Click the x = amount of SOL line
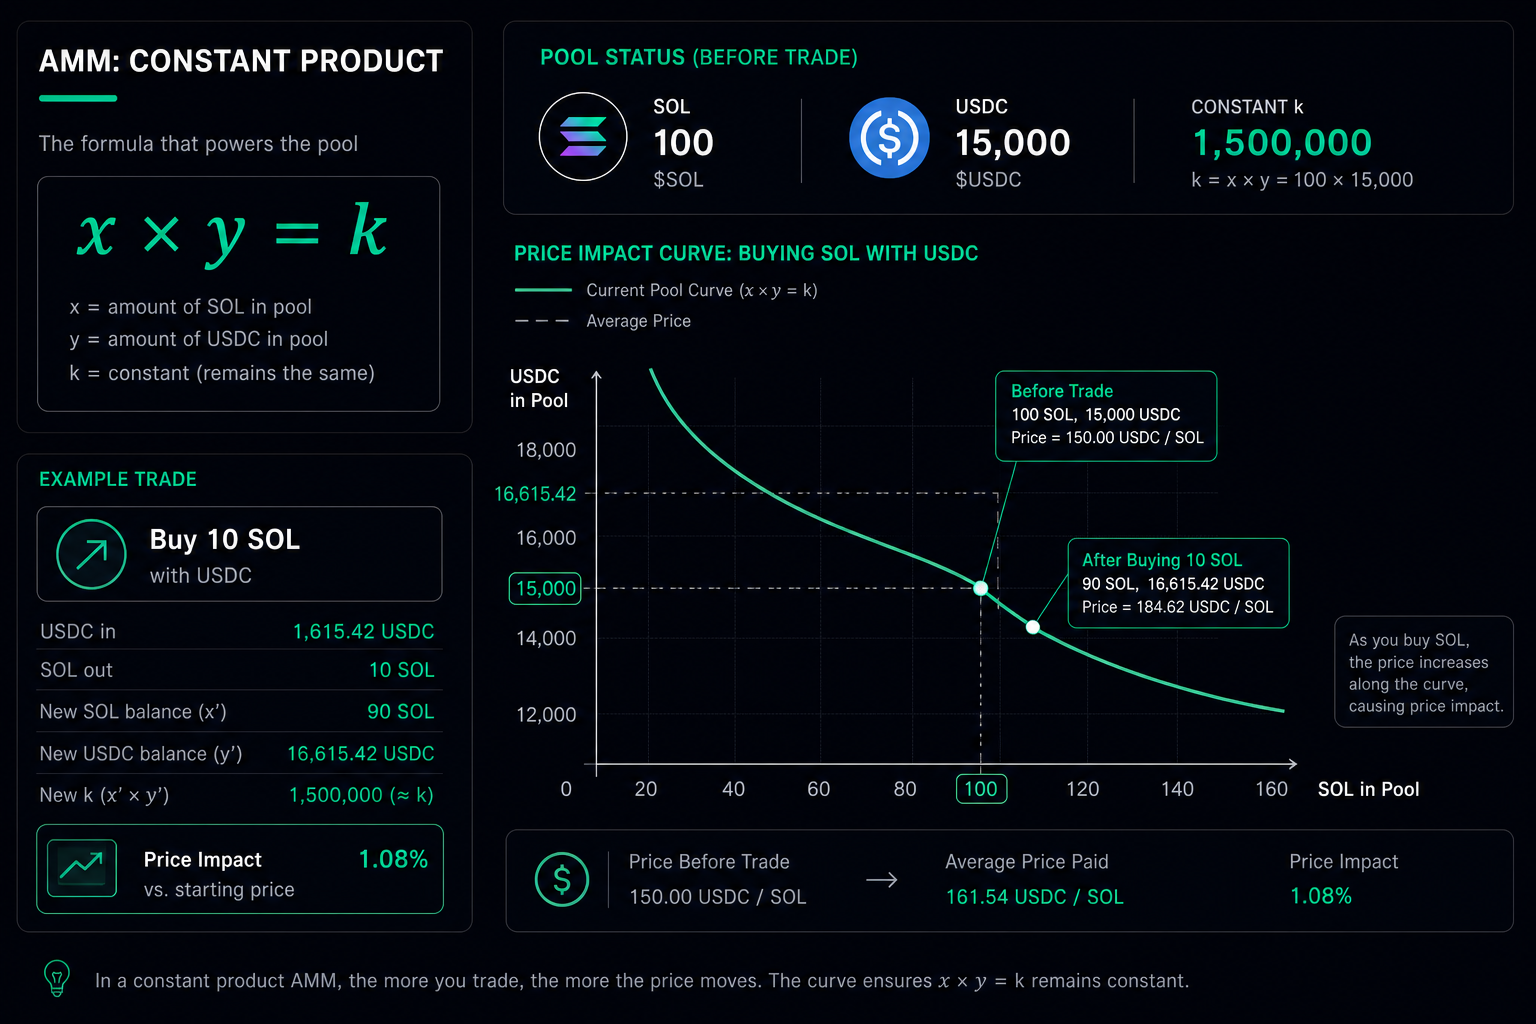The image size is (1536, 1024). point(190,307)
